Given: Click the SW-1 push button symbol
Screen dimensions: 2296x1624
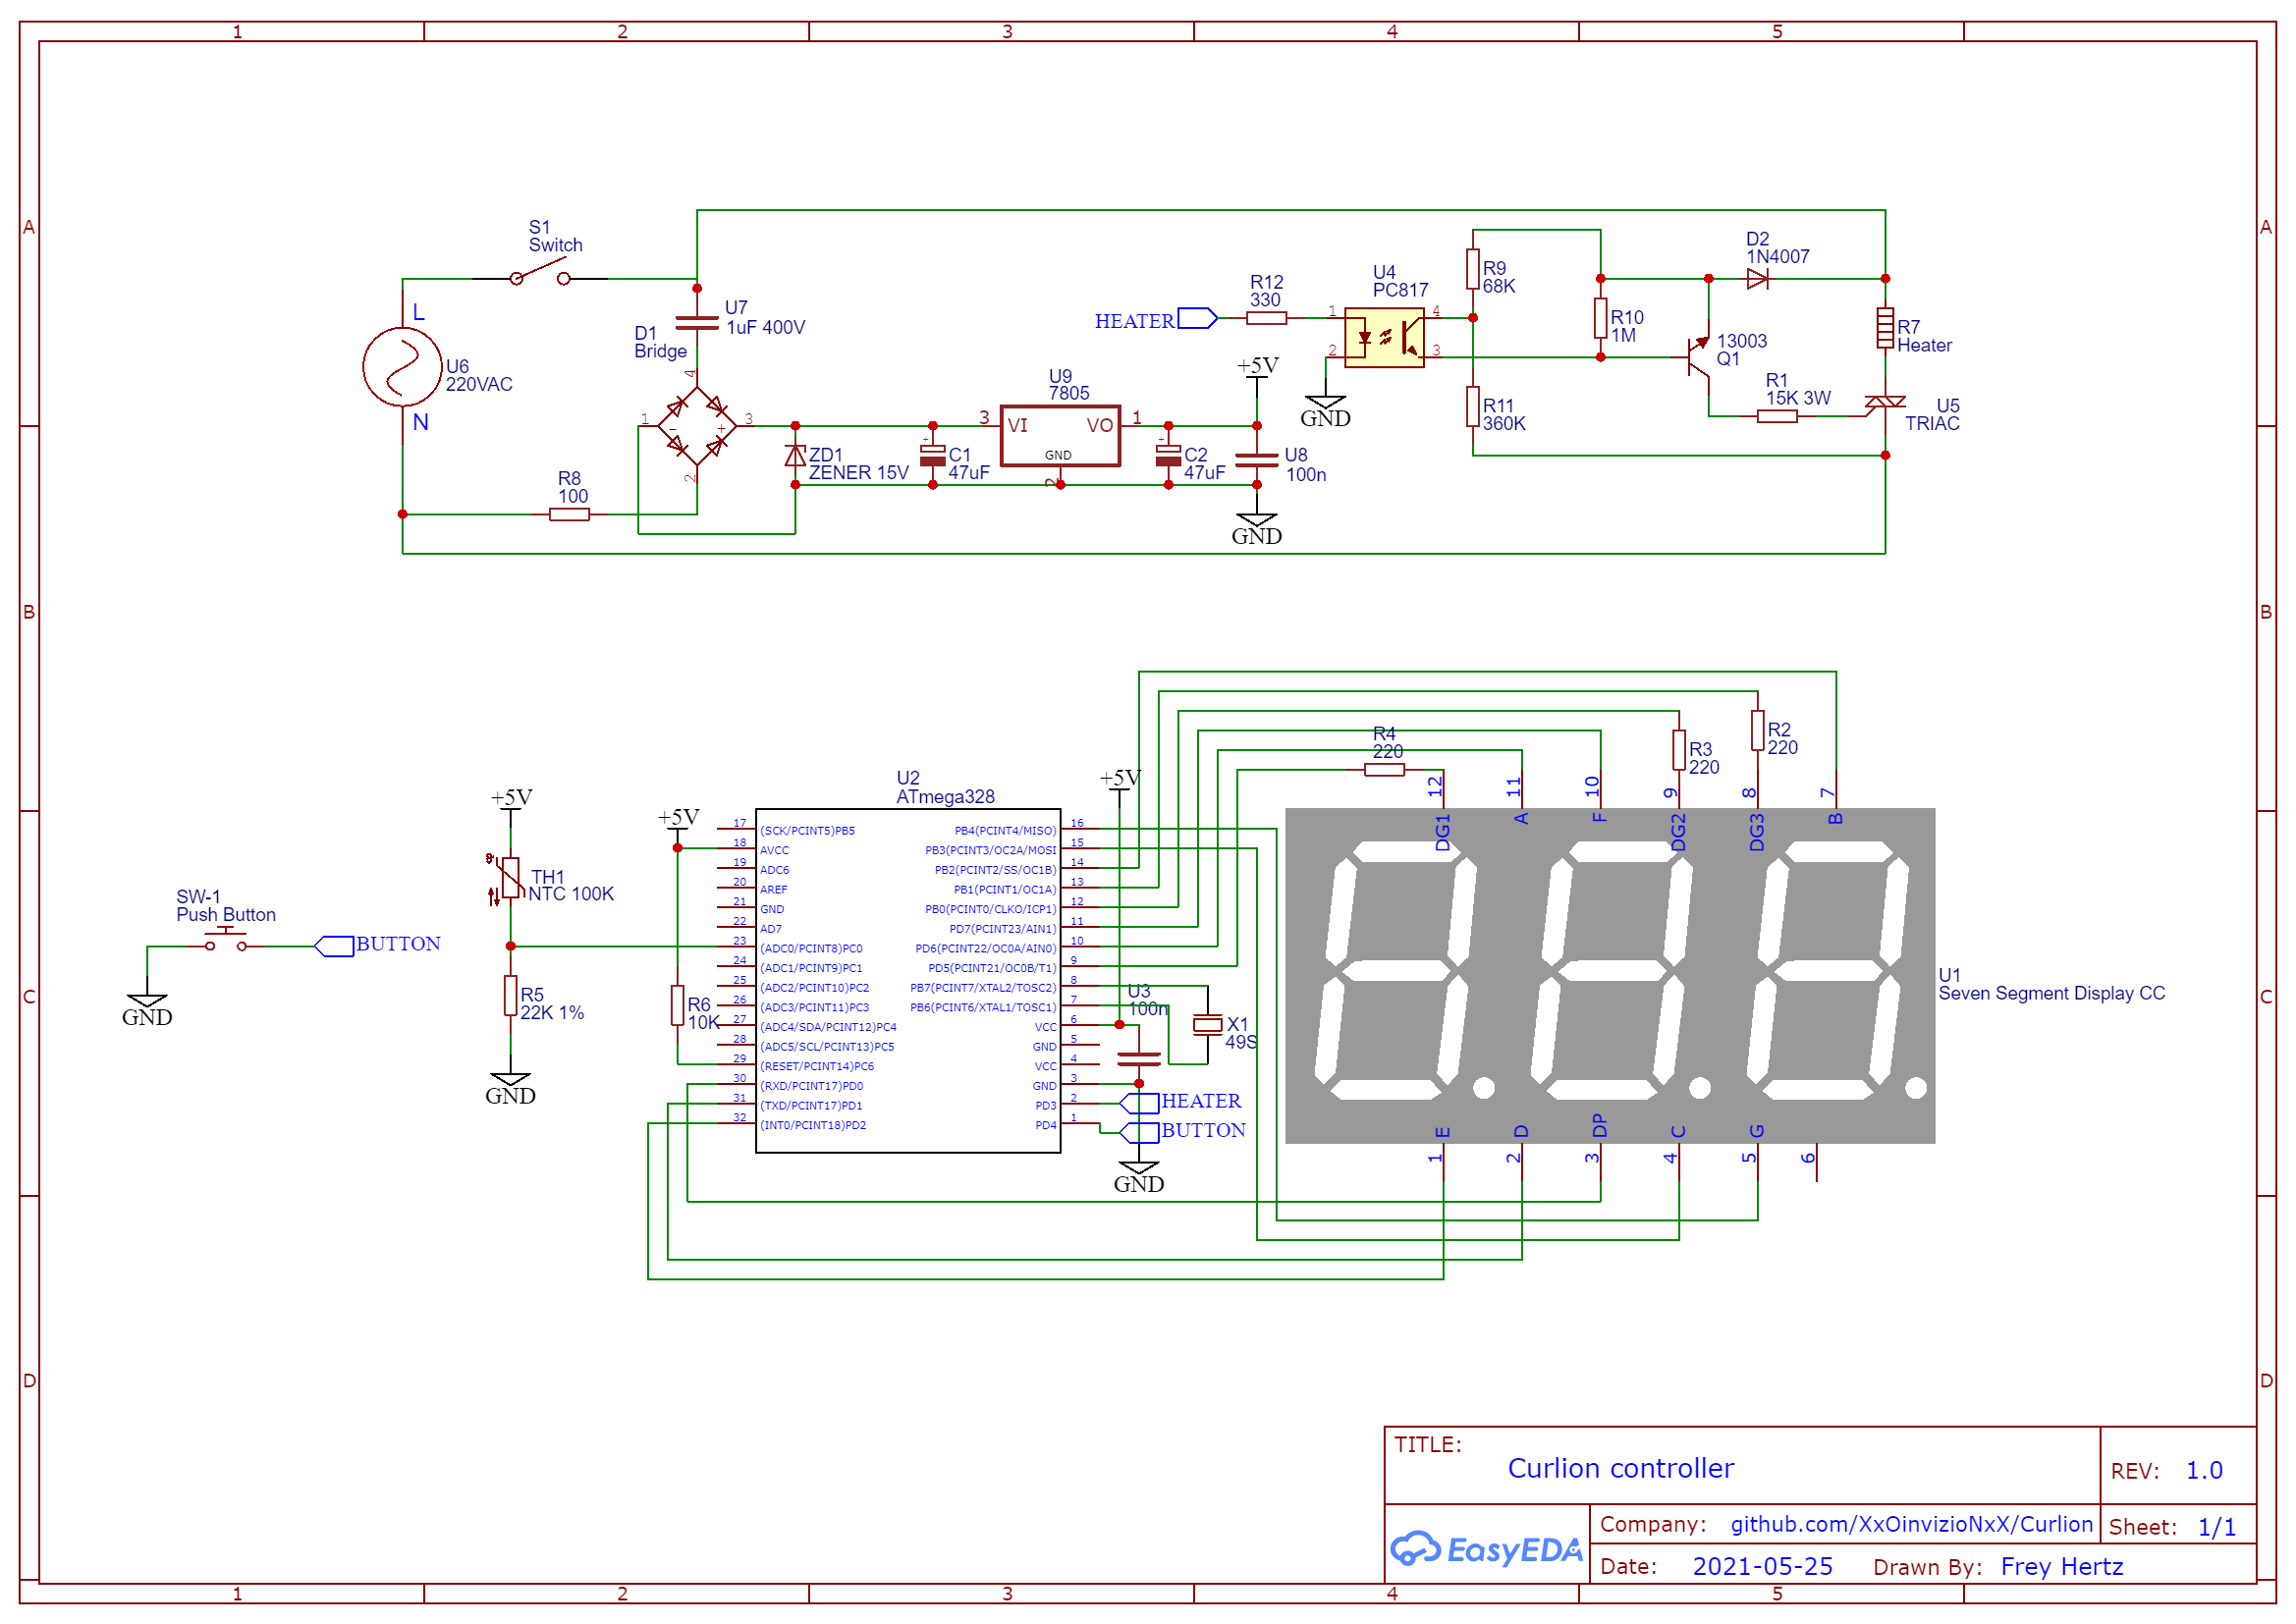Looking at the screenshot, I should (x=226, y=940).
